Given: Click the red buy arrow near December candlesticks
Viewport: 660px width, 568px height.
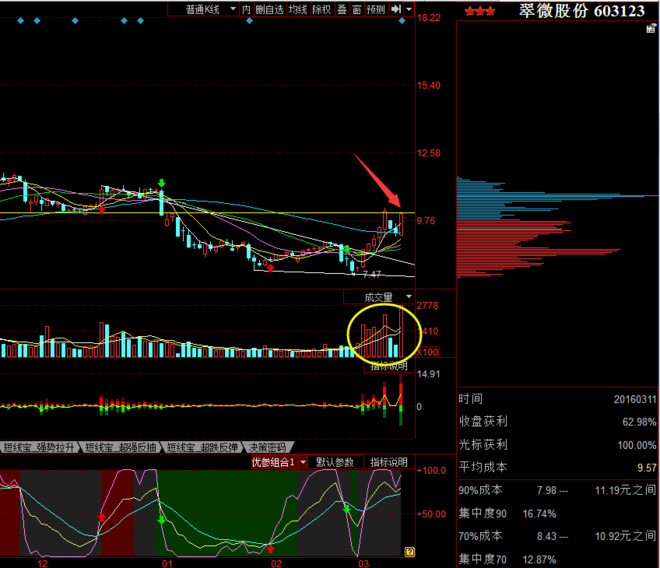Looking at the screenshot, I should (101, 209).
